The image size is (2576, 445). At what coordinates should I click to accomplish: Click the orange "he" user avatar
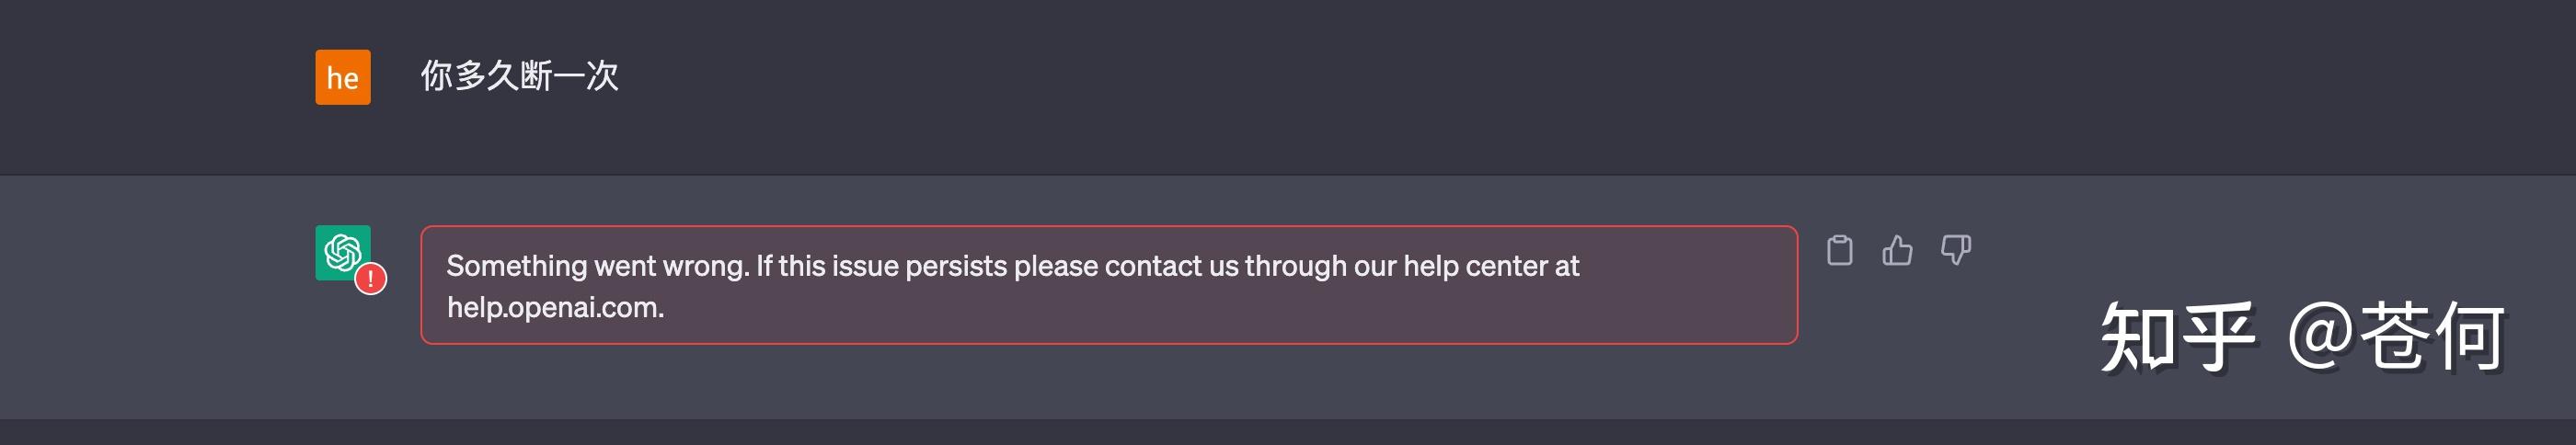click(x=343, y=77)
